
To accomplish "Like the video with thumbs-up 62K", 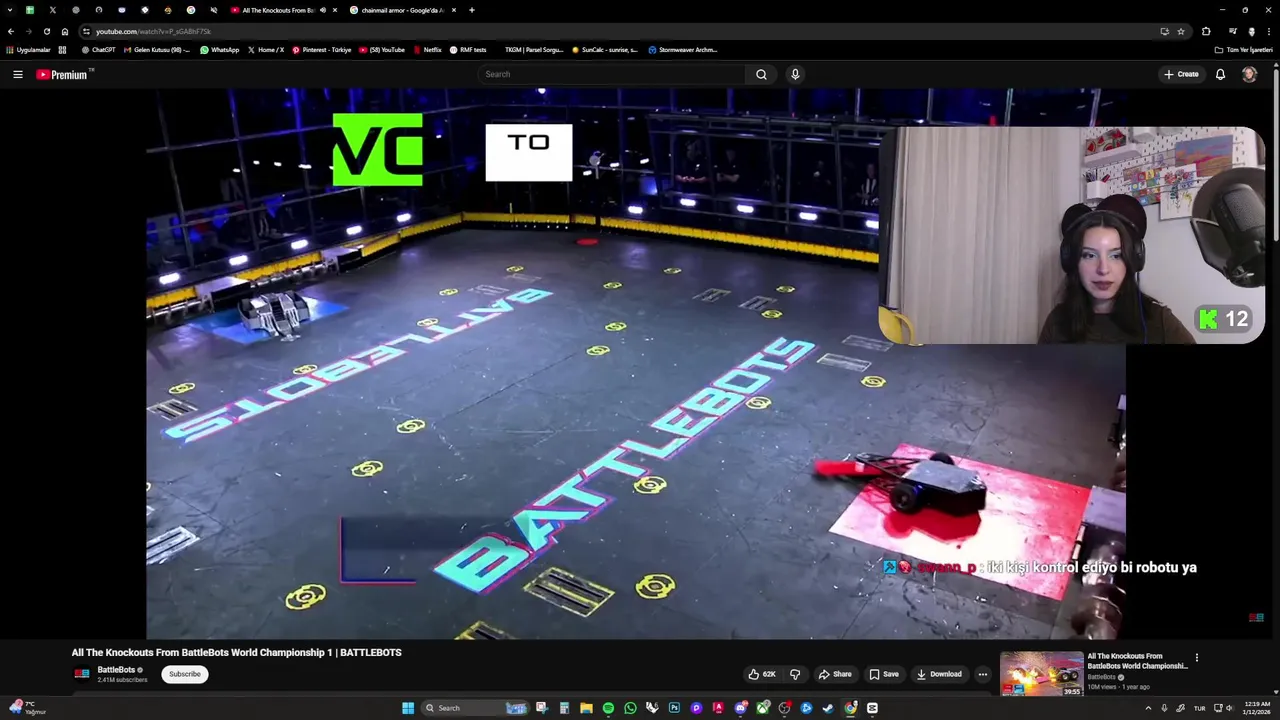I will [762, 674].
